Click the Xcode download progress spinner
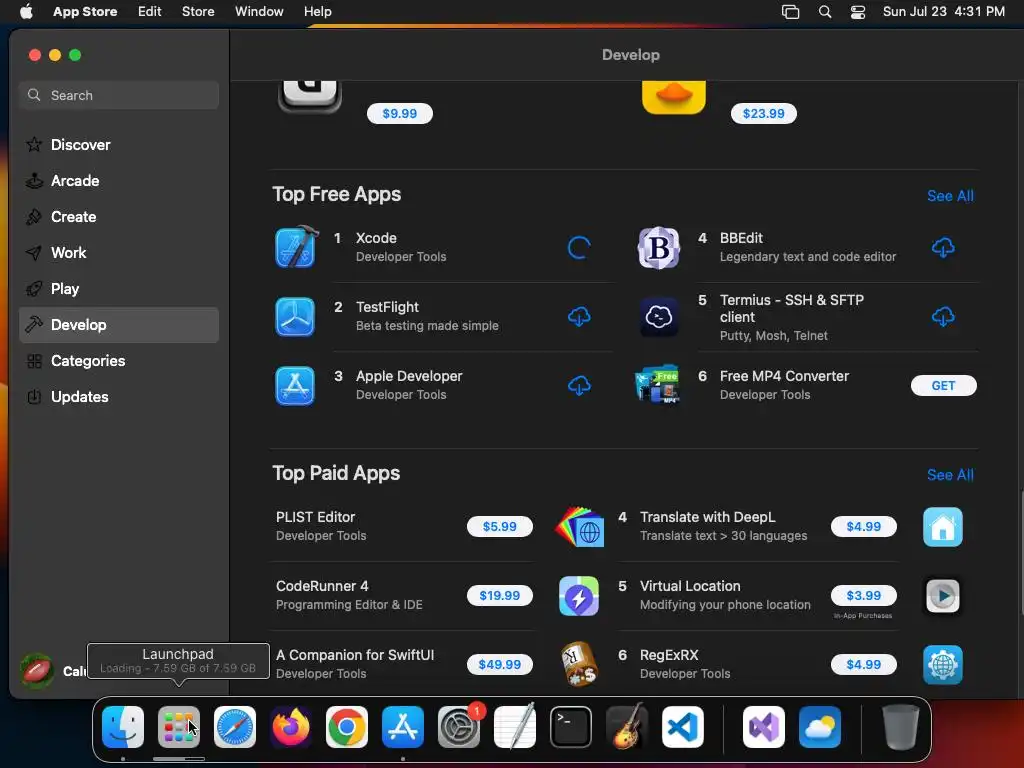This screenshot has width=1024, height=768. [579, 248]
